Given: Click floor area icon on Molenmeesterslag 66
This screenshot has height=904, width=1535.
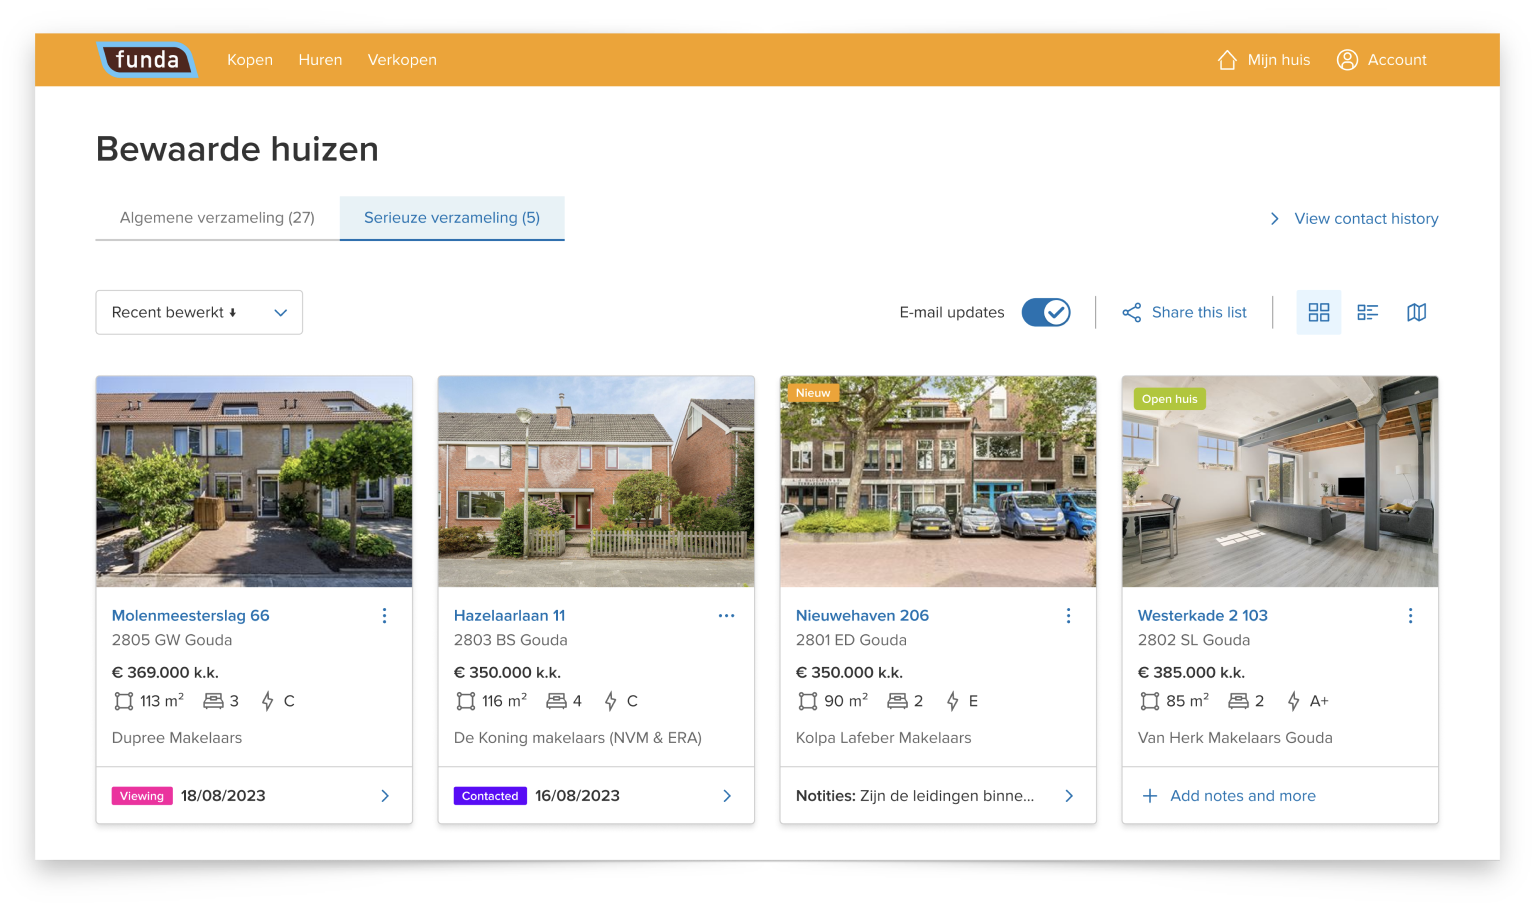Looking at the screenshot, I should (123, 701).
